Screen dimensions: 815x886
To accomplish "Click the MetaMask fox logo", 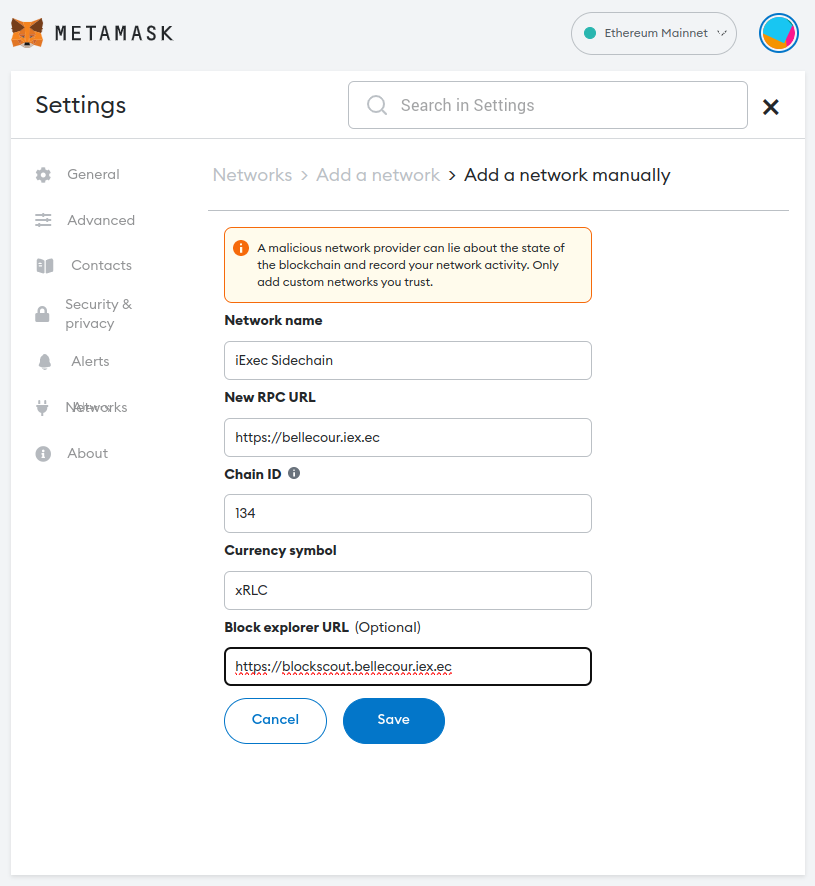I will (27, 33).
